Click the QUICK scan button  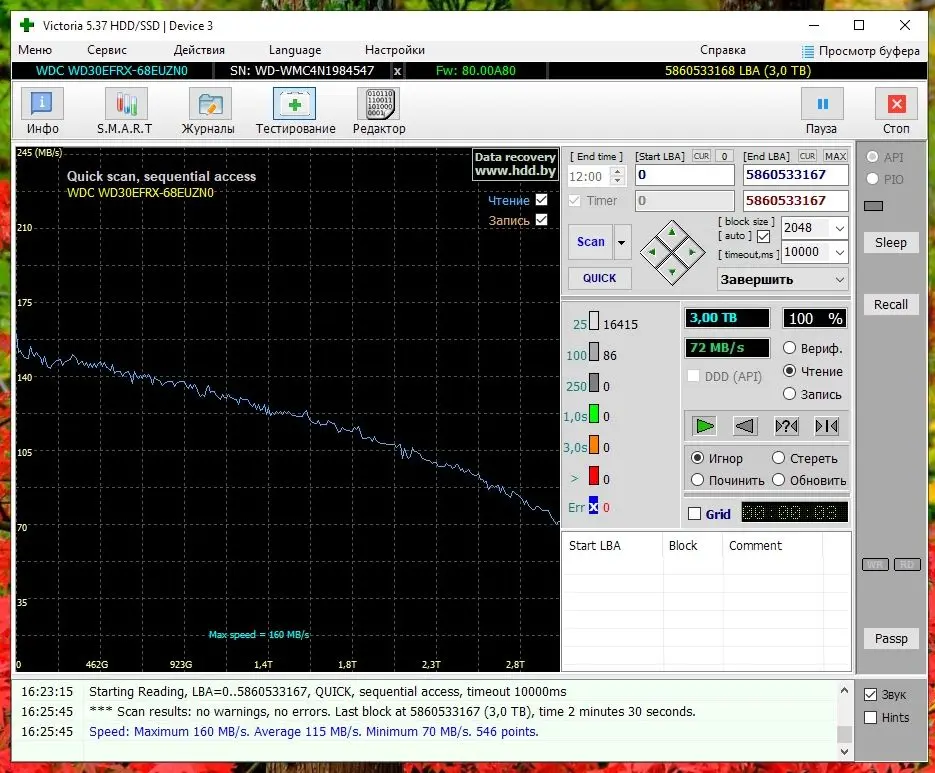[600, 278]
